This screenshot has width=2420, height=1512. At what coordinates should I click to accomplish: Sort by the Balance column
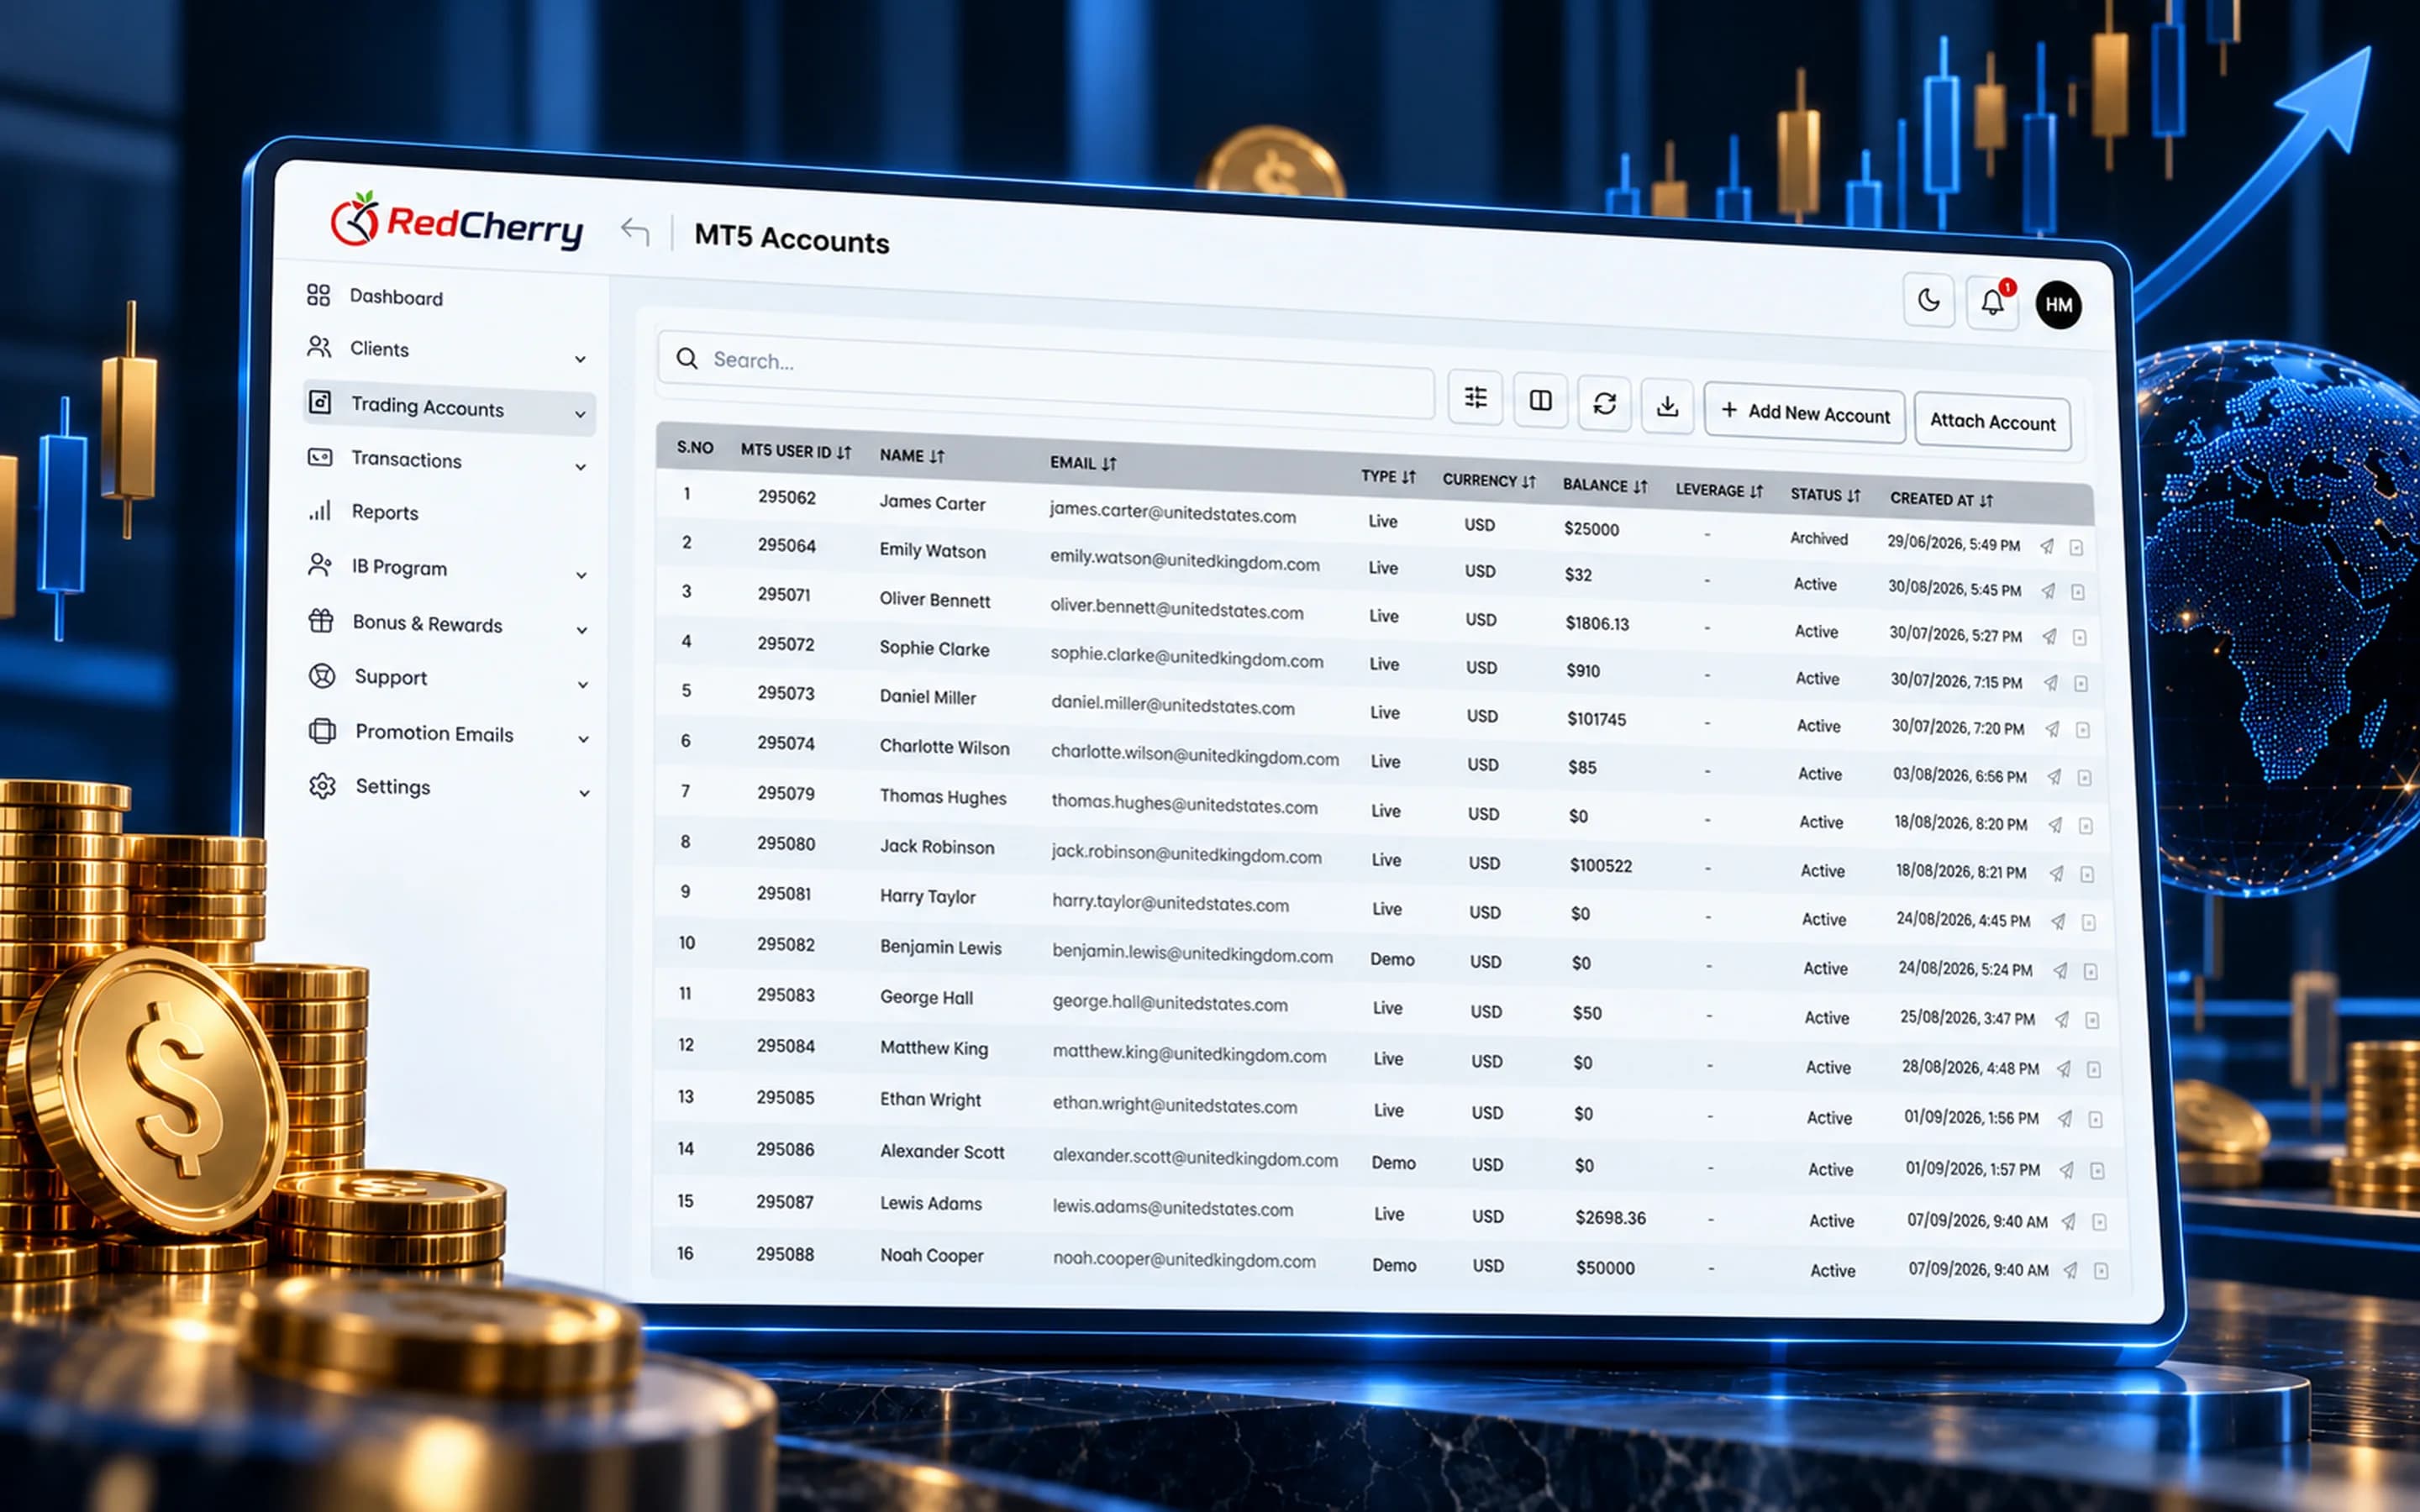1605,485
